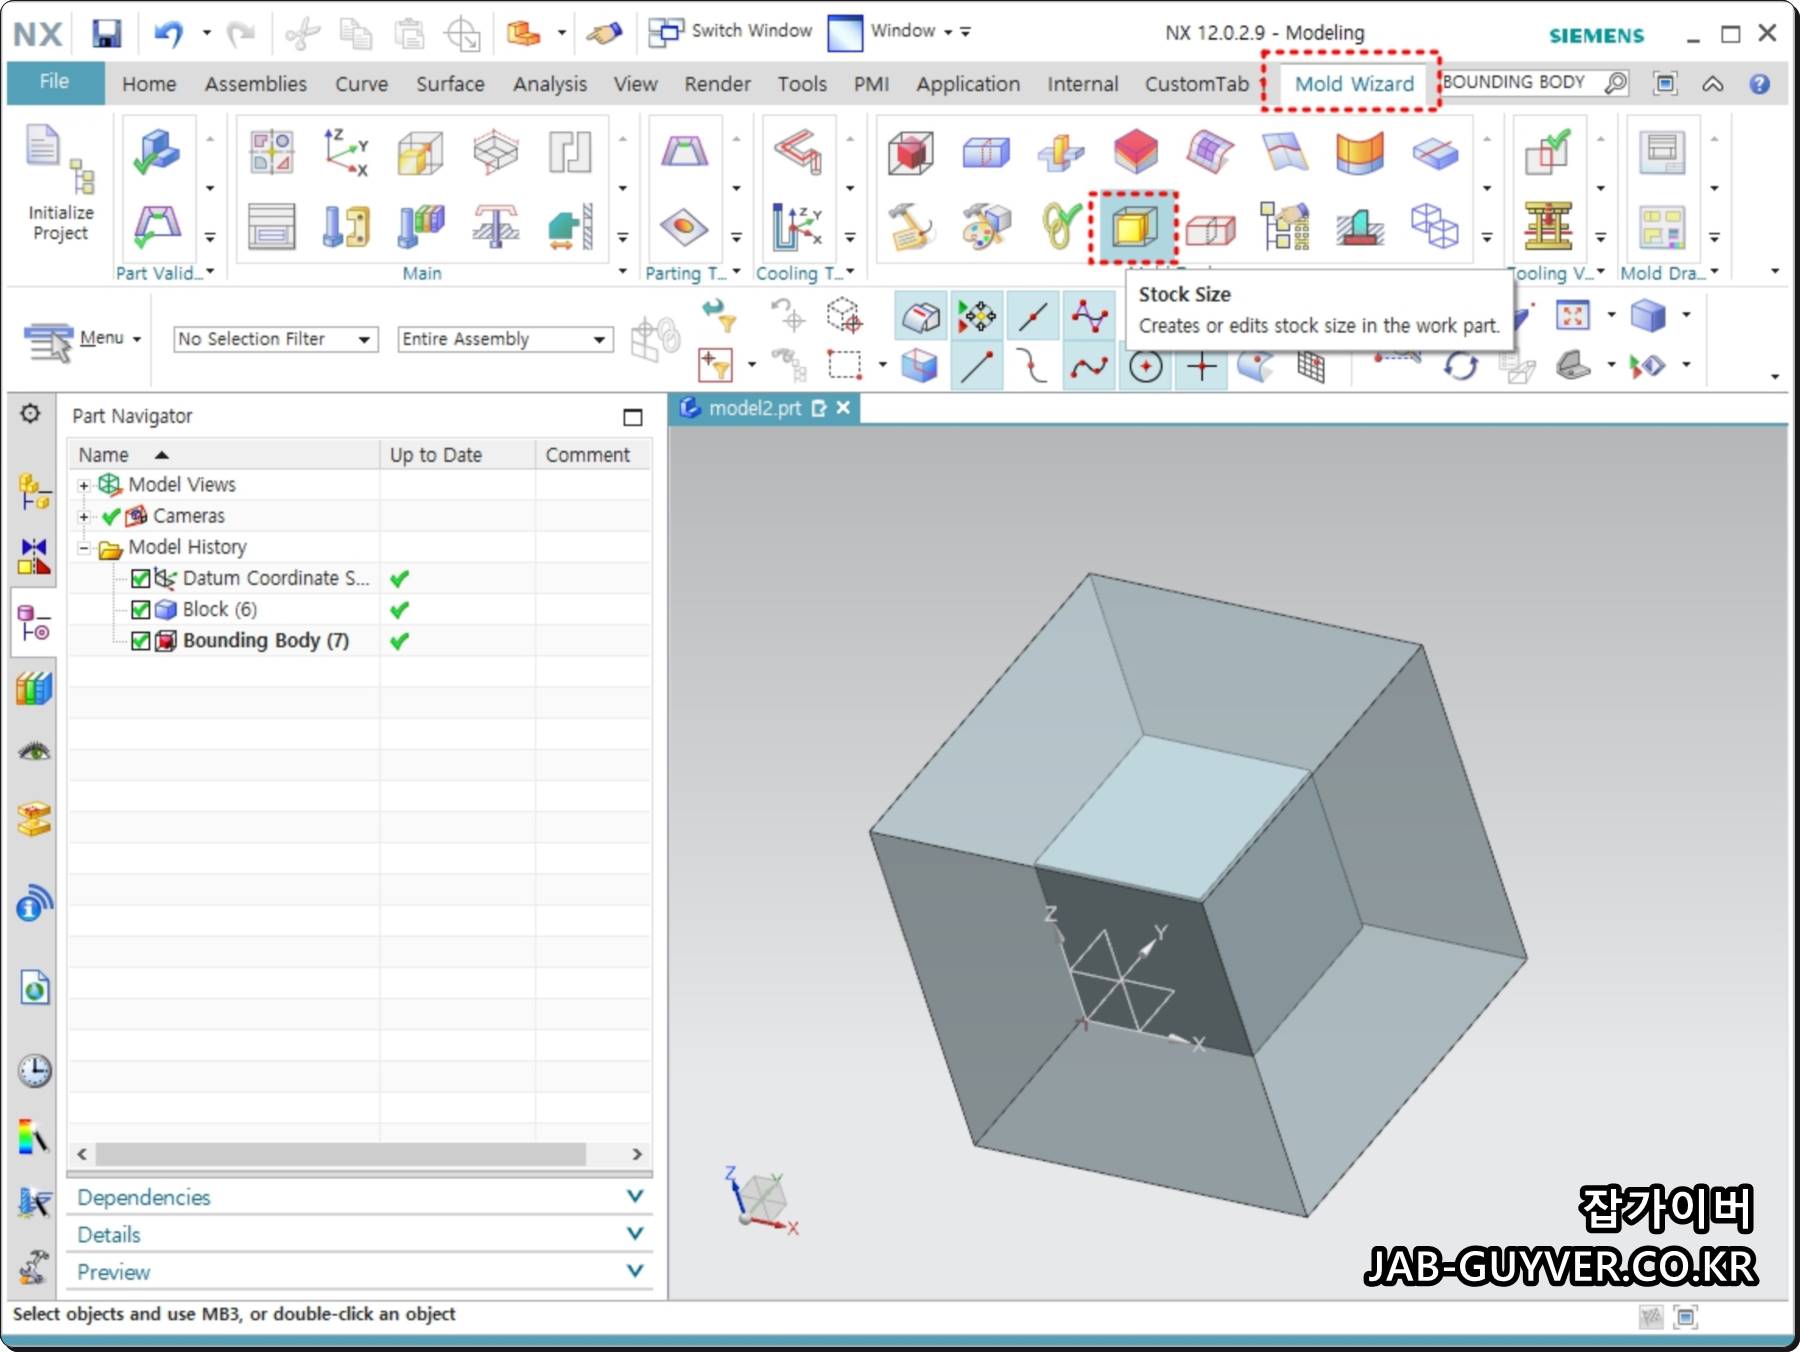Toggle the Arc Center snap point
This screenshot has width=1800, height=1352.
click(1145, 366)
